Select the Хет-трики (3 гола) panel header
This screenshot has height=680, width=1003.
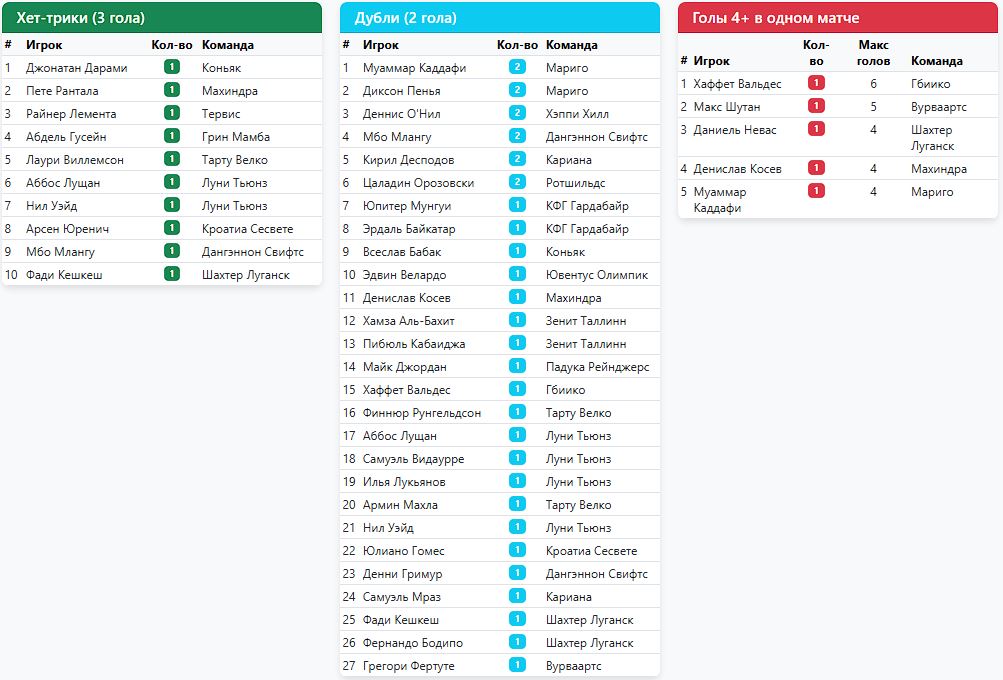(x=162, y=18)
